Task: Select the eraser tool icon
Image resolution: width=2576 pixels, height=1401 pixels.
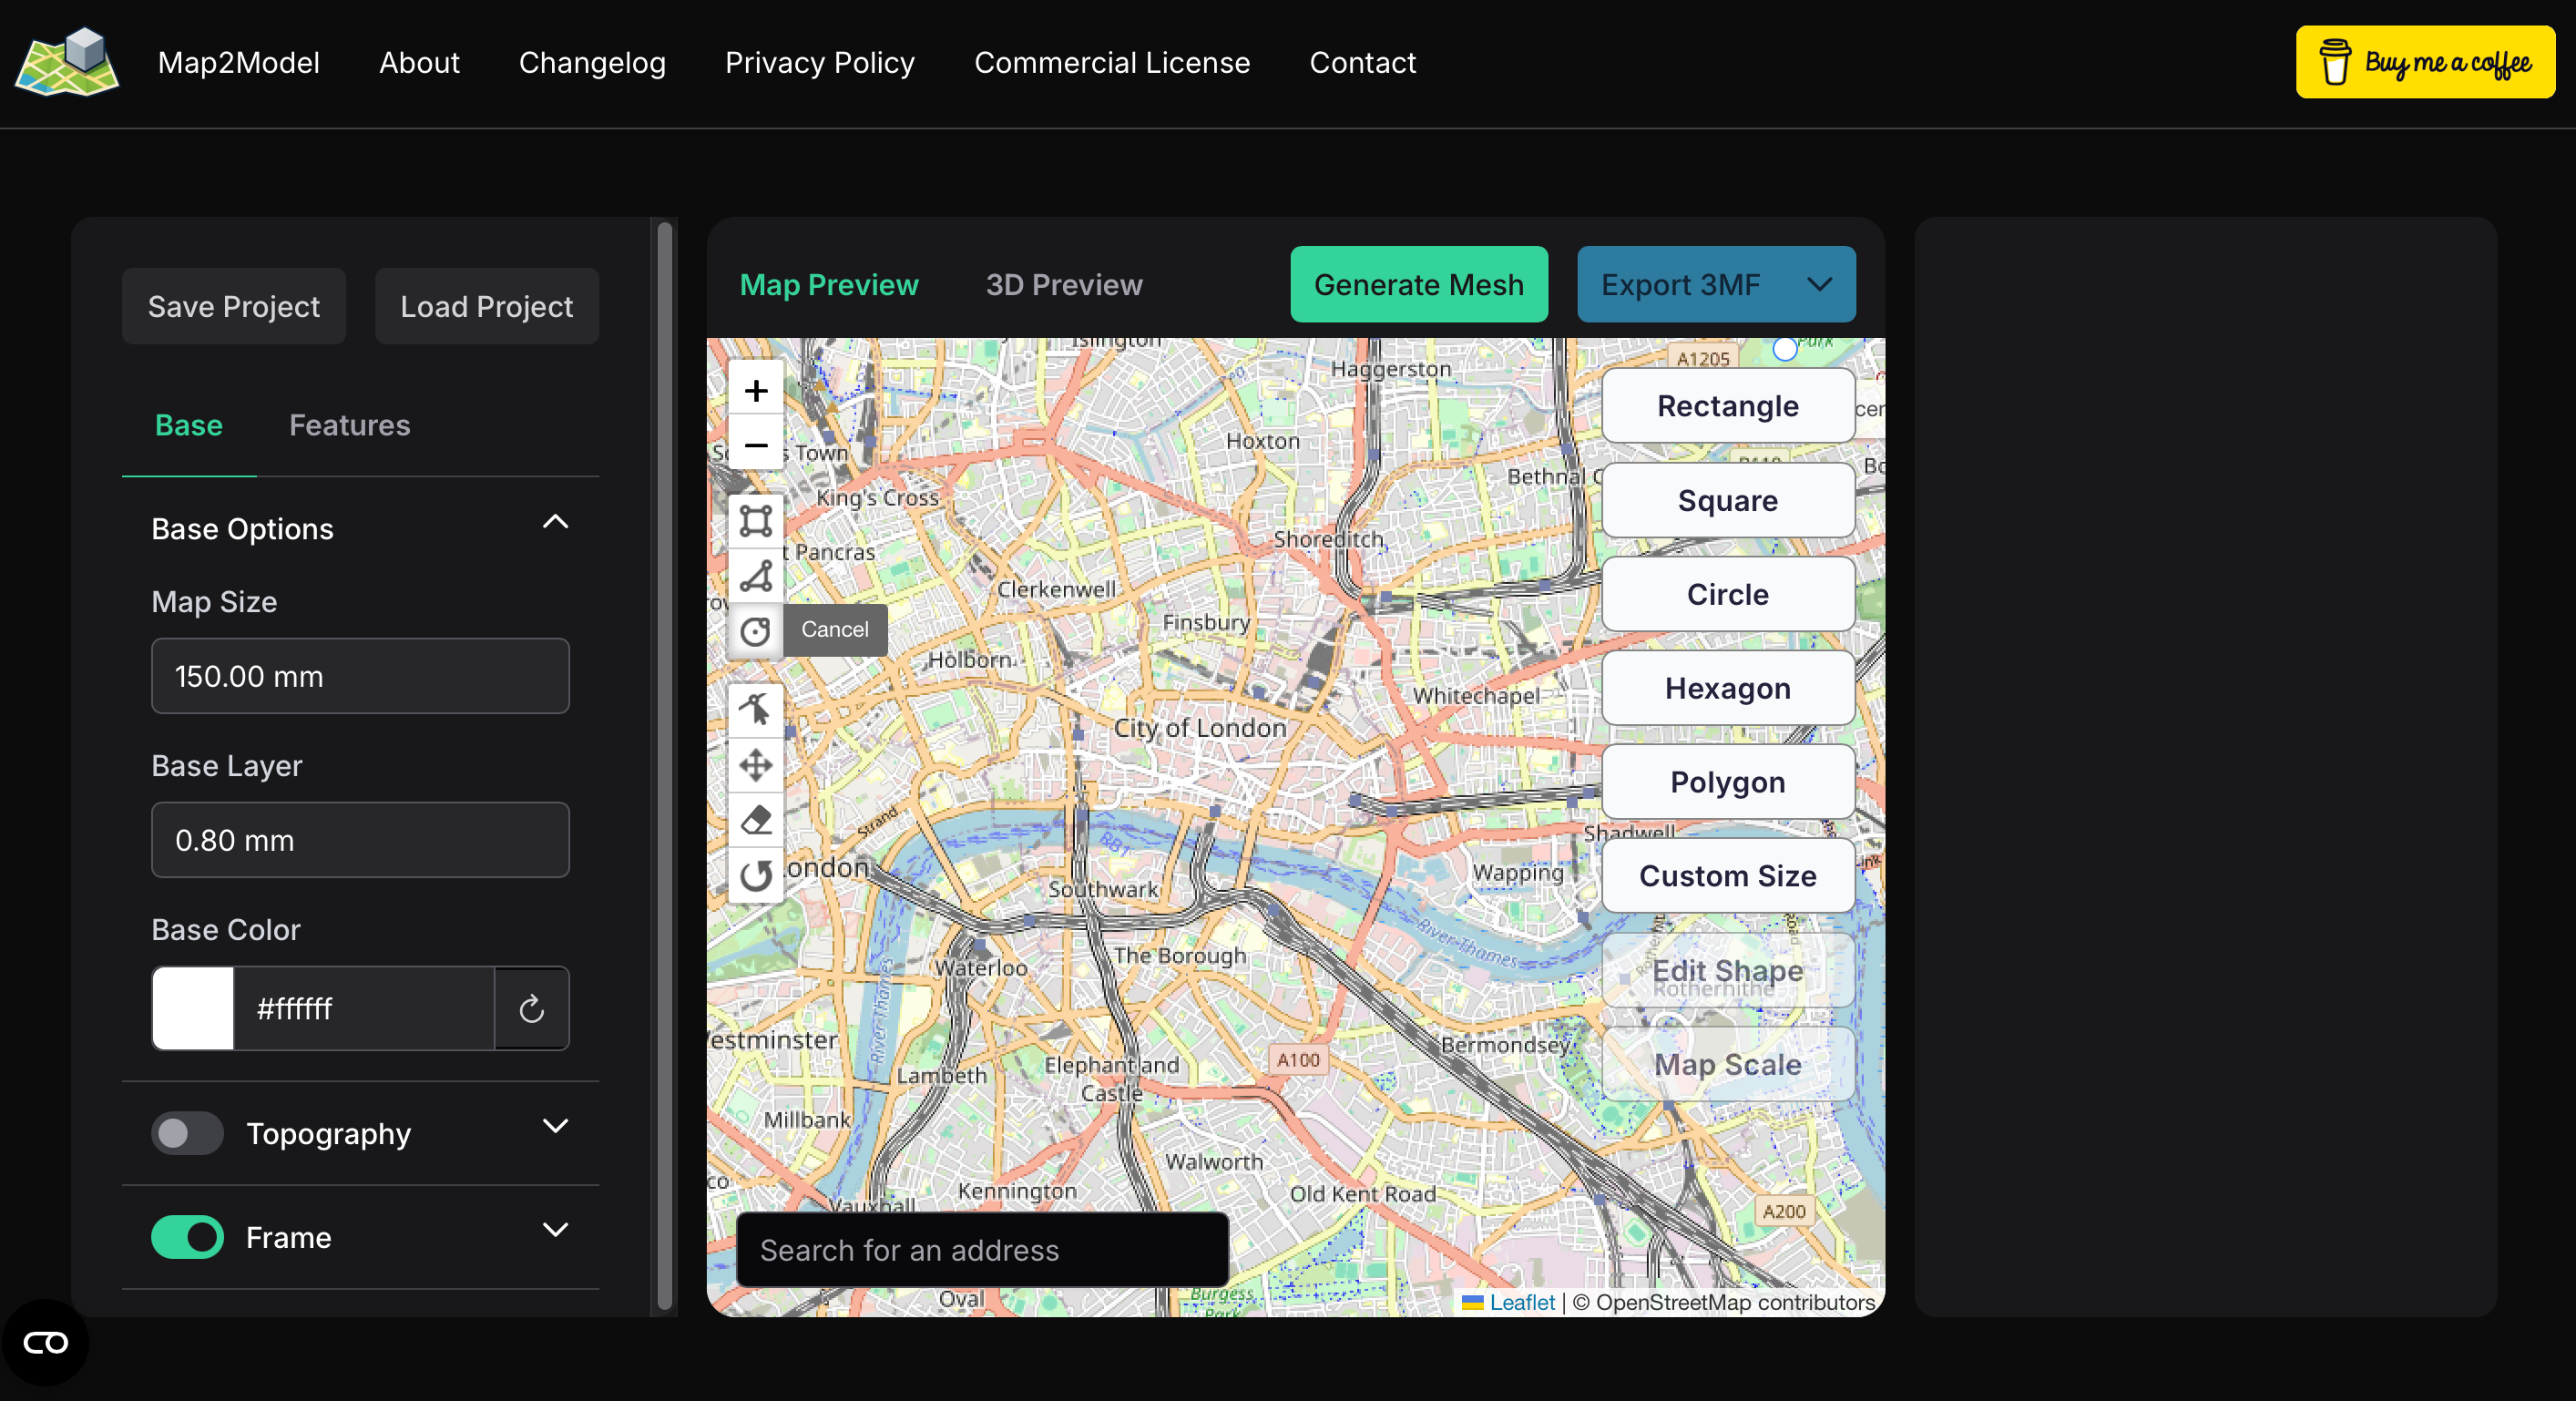Action: pos(756,820)
